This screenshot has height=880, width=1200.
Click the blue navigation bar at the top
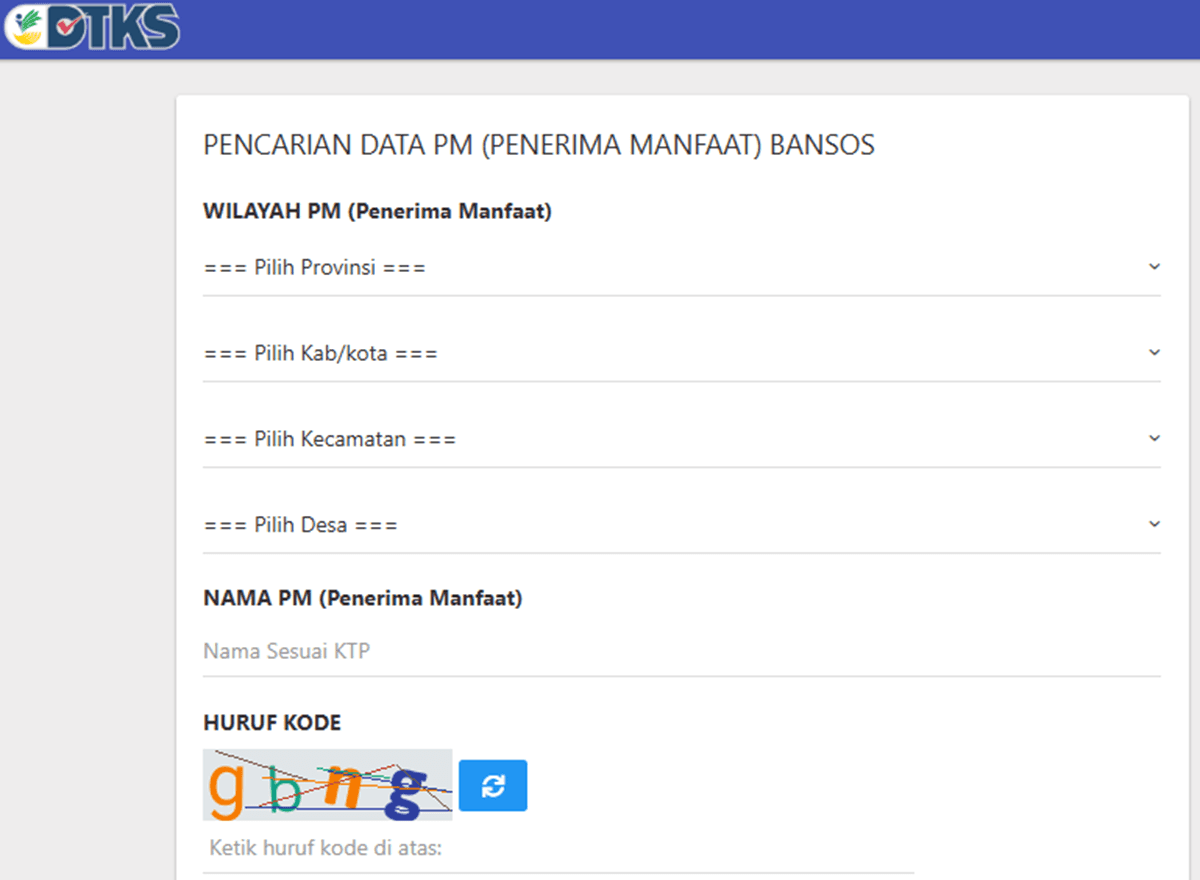point(600,29)
